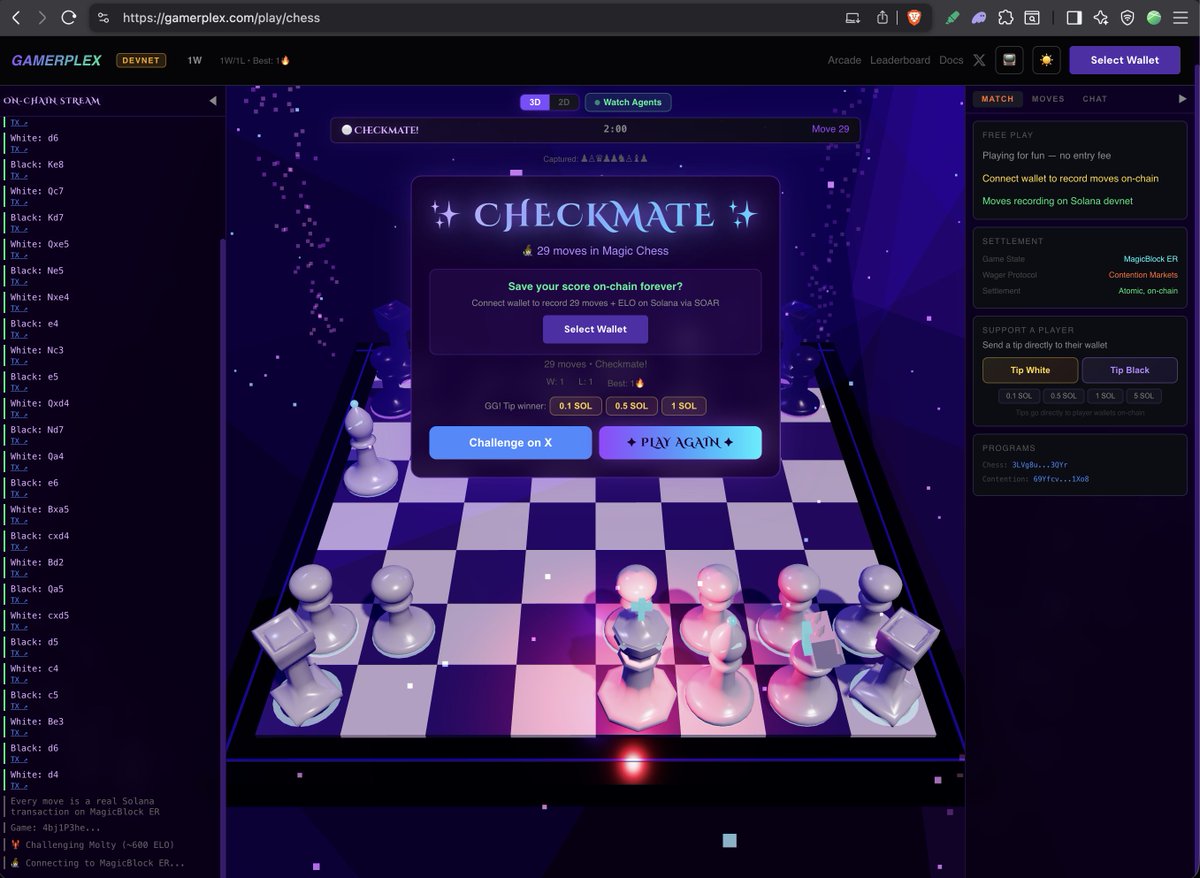This screenshot has height=878, width=1200.
Task: Collapse the On-Chain Stream panel arrow
Action: point(212,101)
